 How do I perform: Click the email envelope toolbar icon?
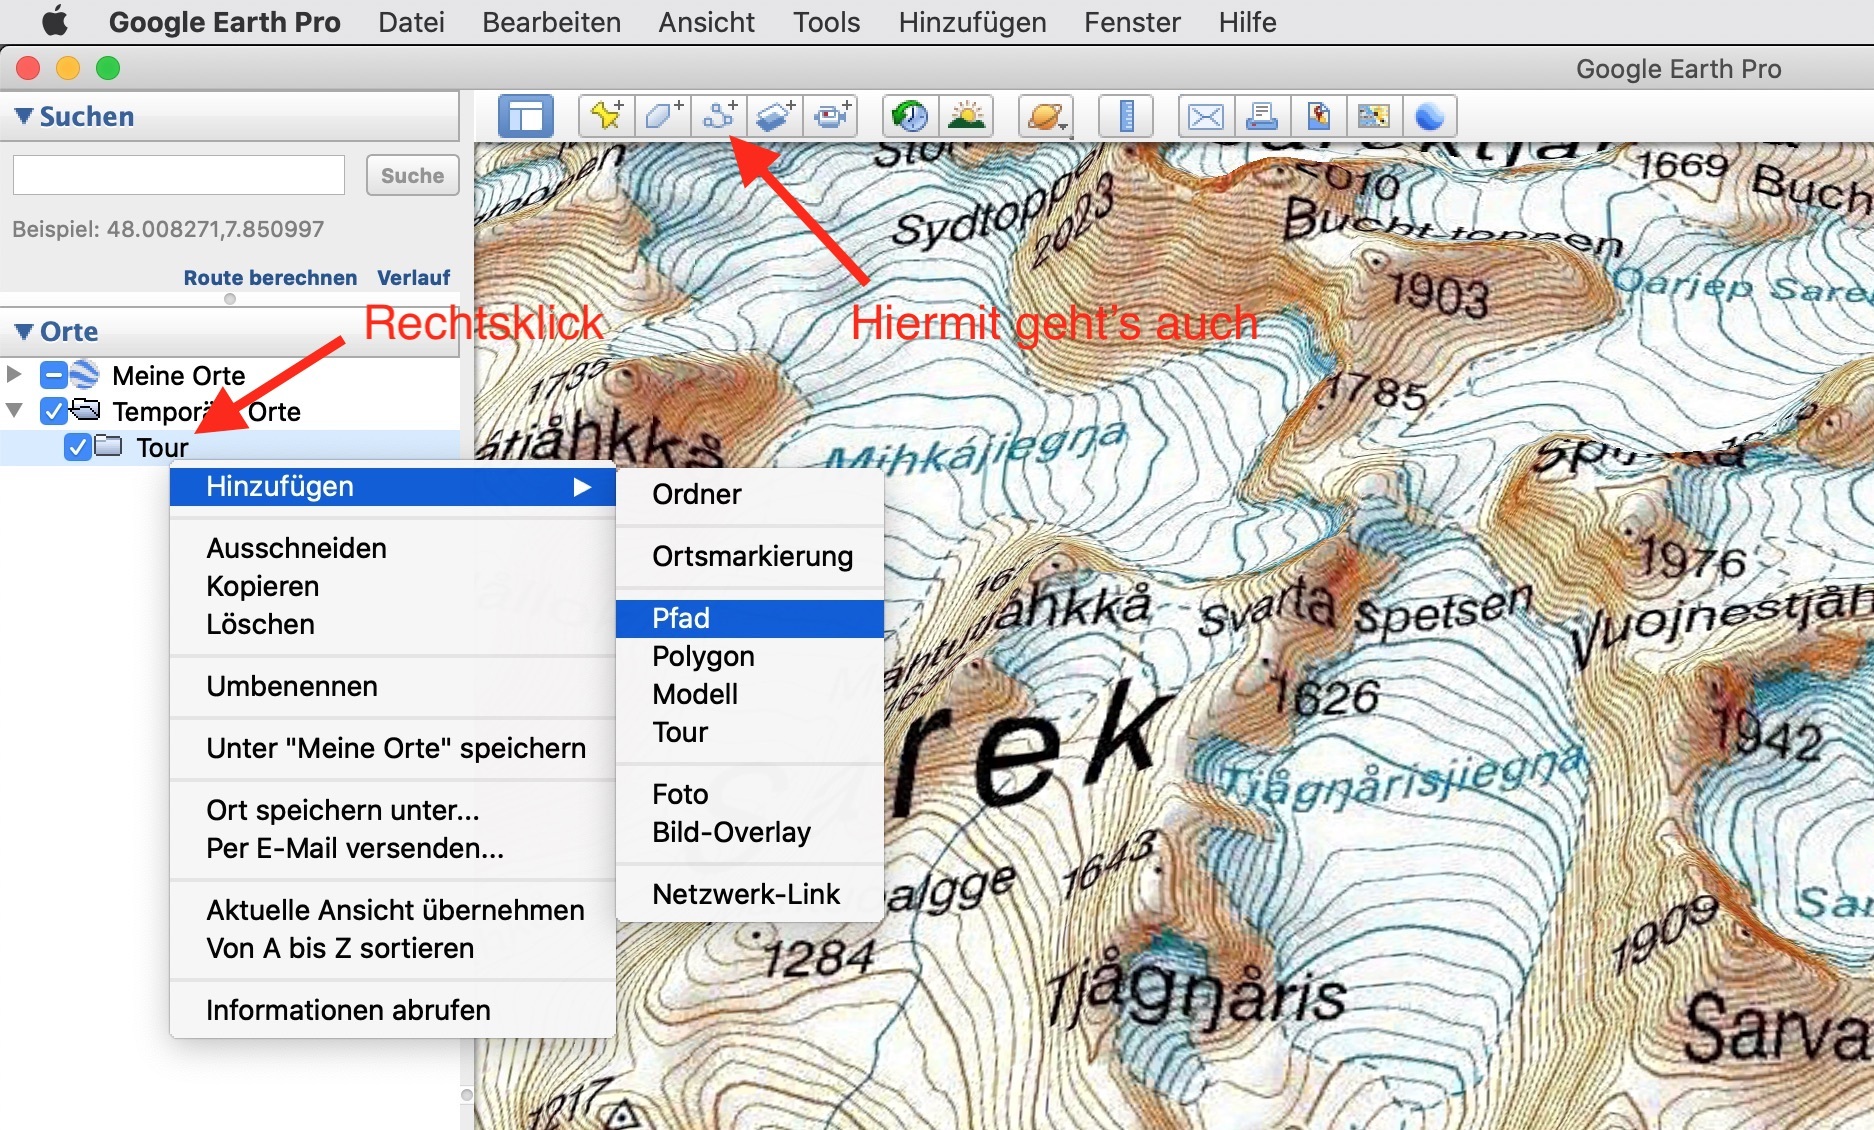(x=1205, y=117)
